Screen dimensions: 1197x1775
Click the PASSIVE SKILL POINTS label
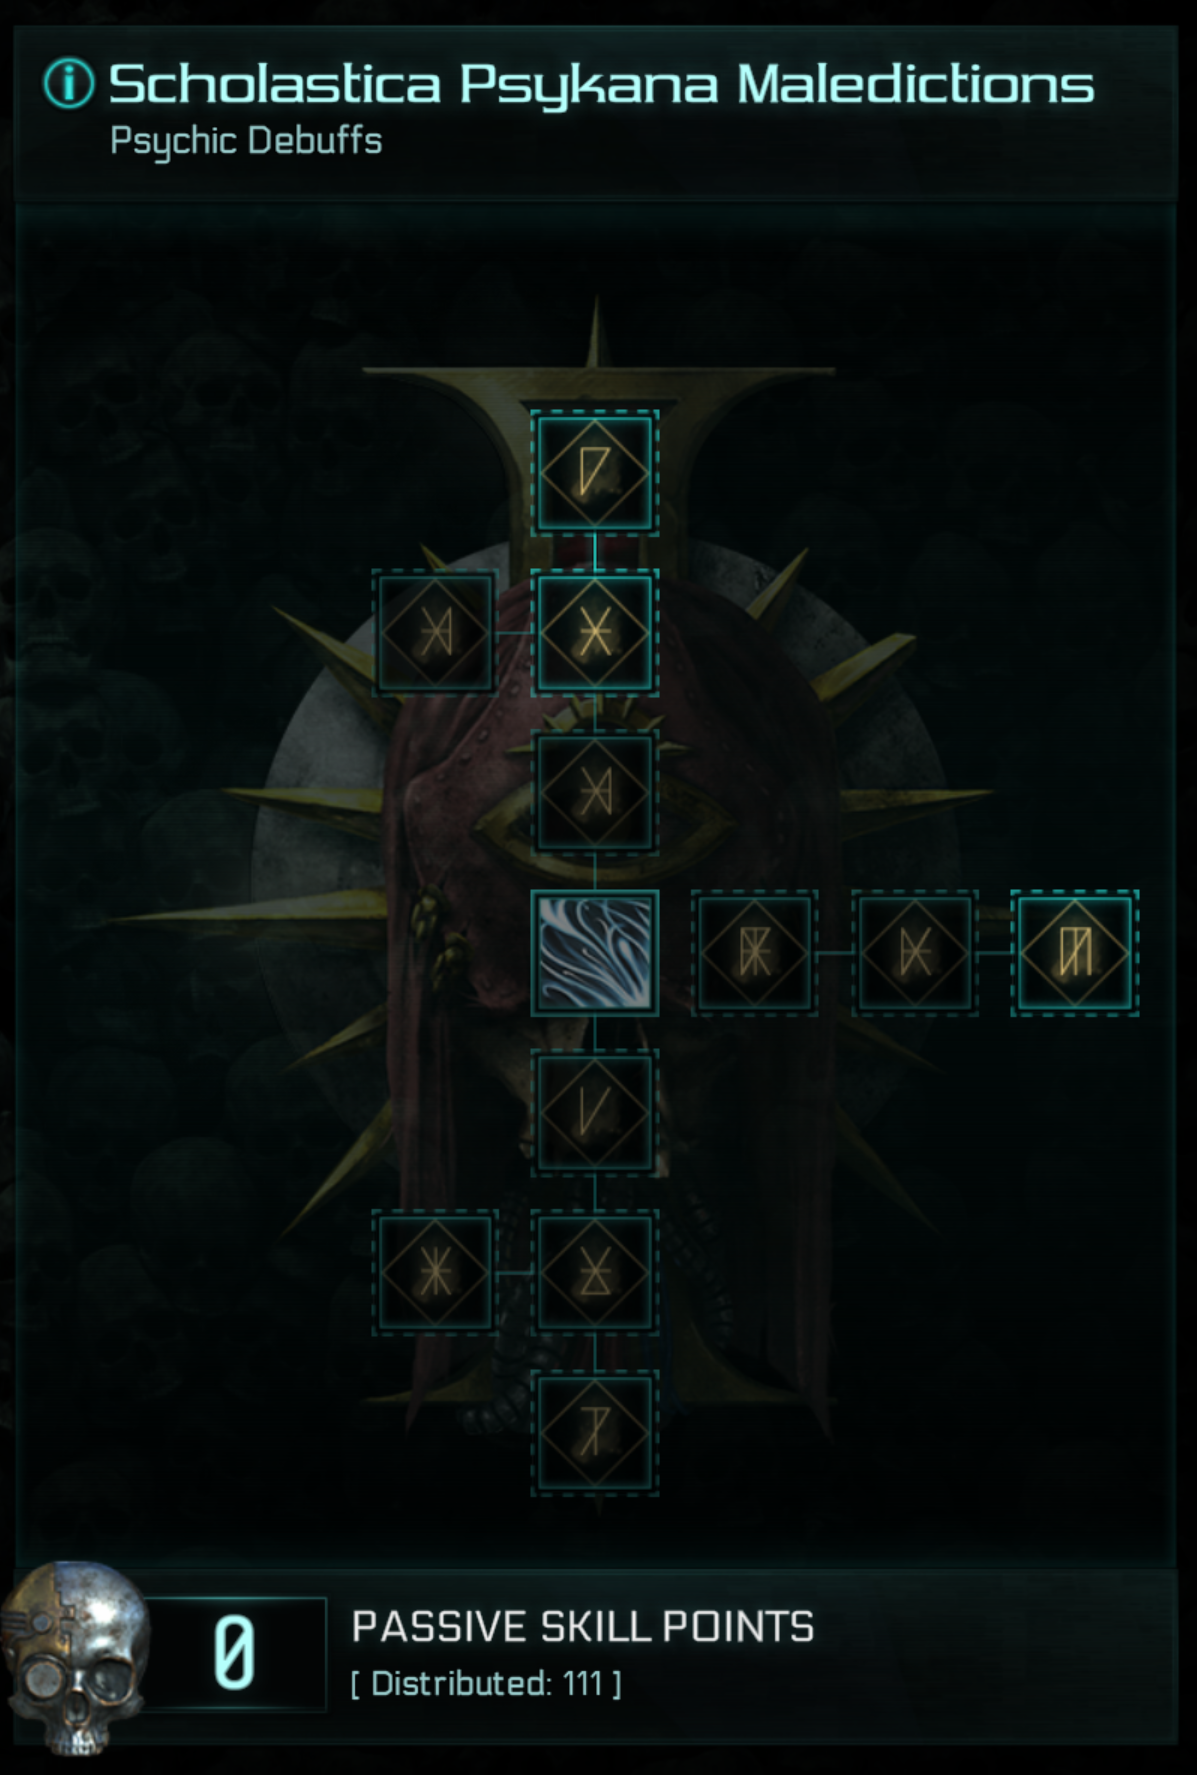[x=583, y=1627]
